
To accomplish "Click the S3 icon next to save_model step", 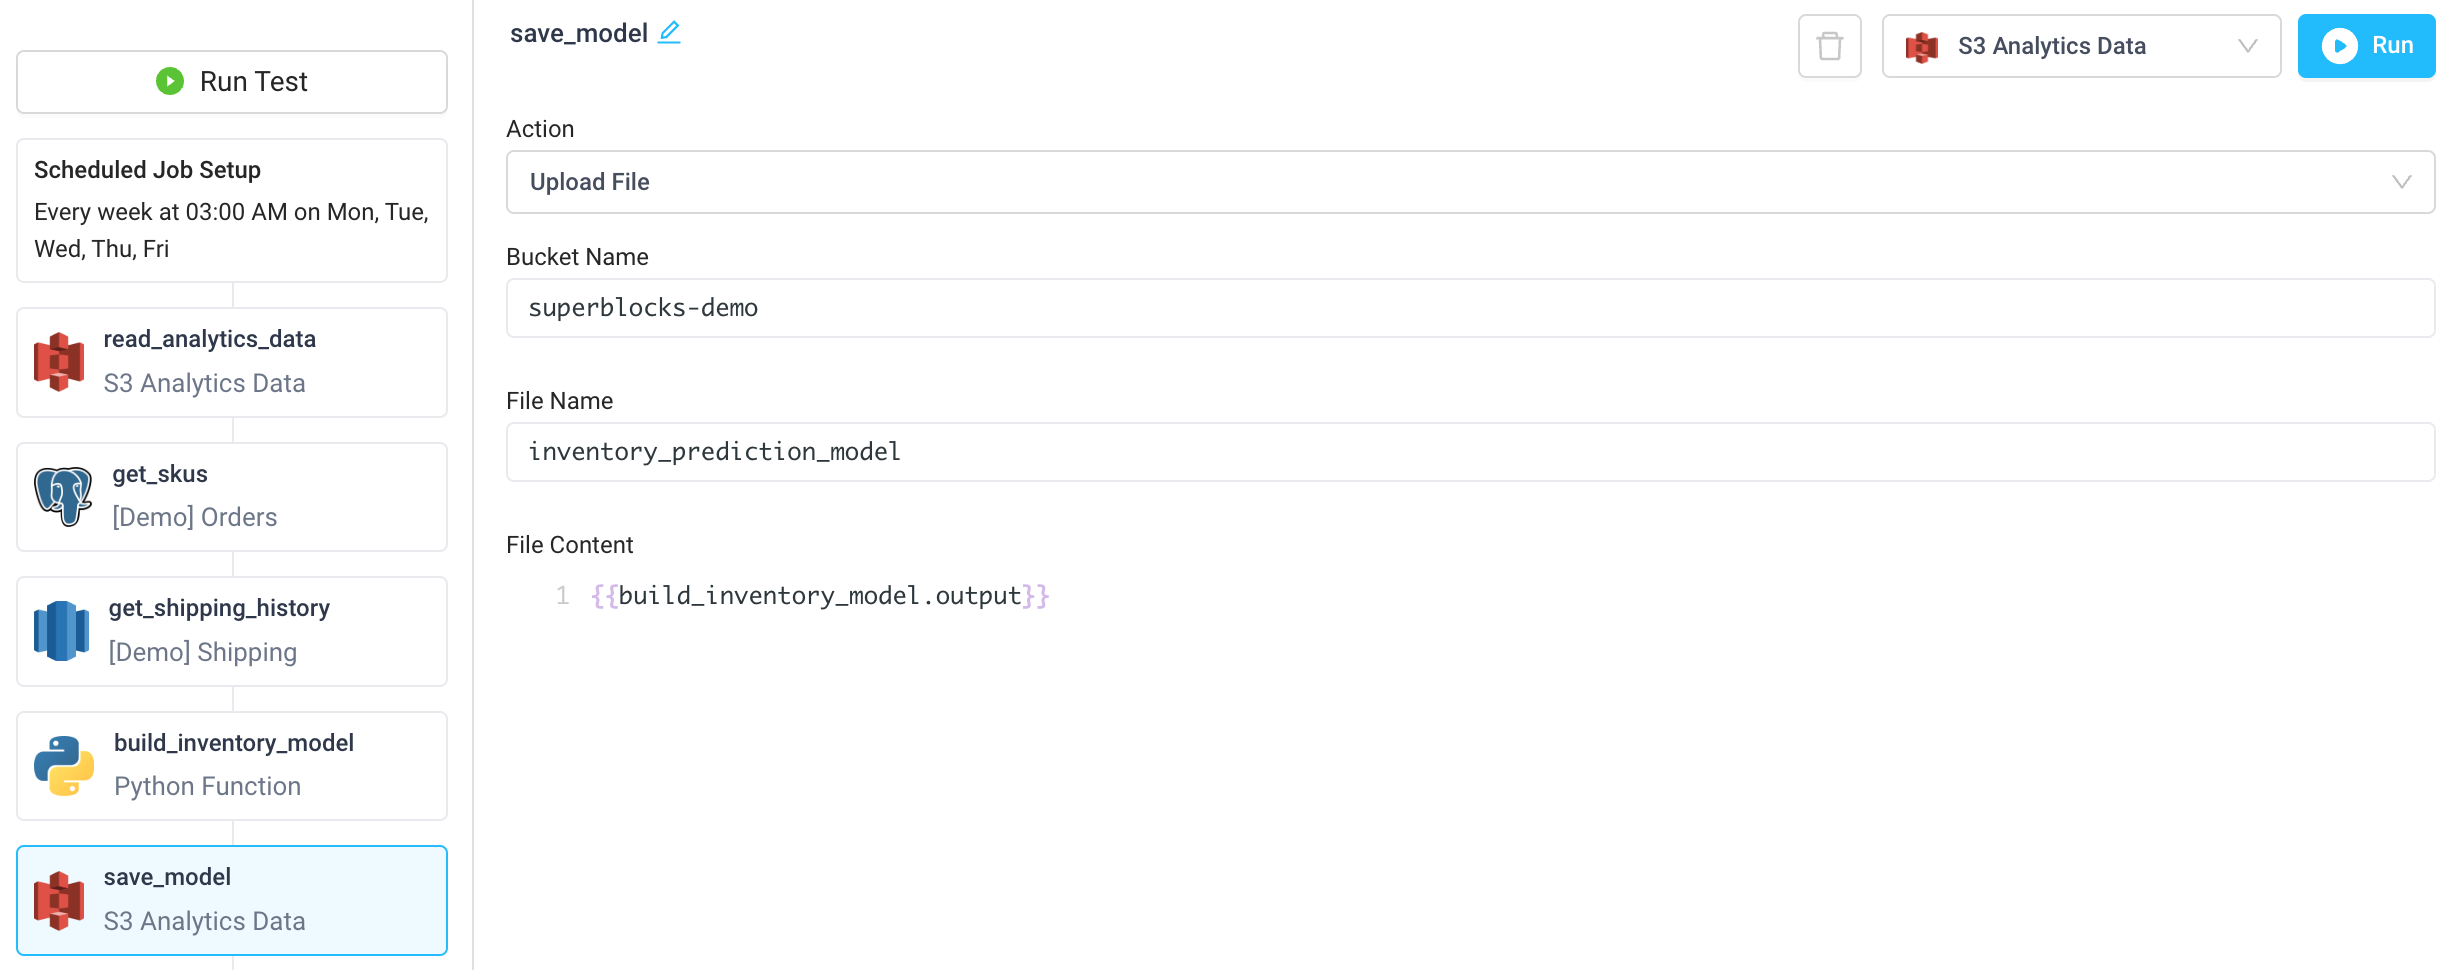I will coord(60,898).
